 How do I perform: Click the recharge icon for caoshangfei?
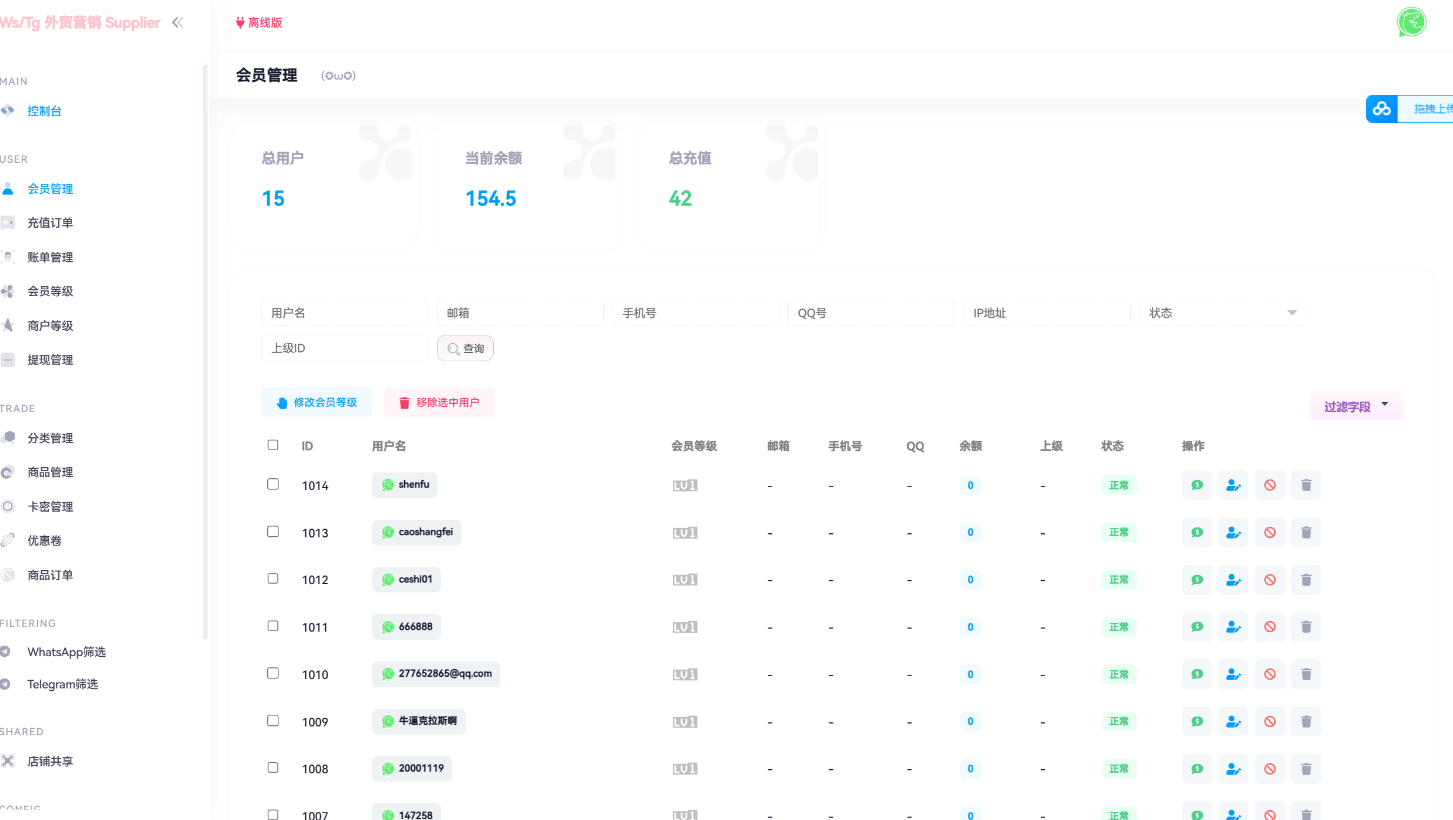tap(1197, 532)
